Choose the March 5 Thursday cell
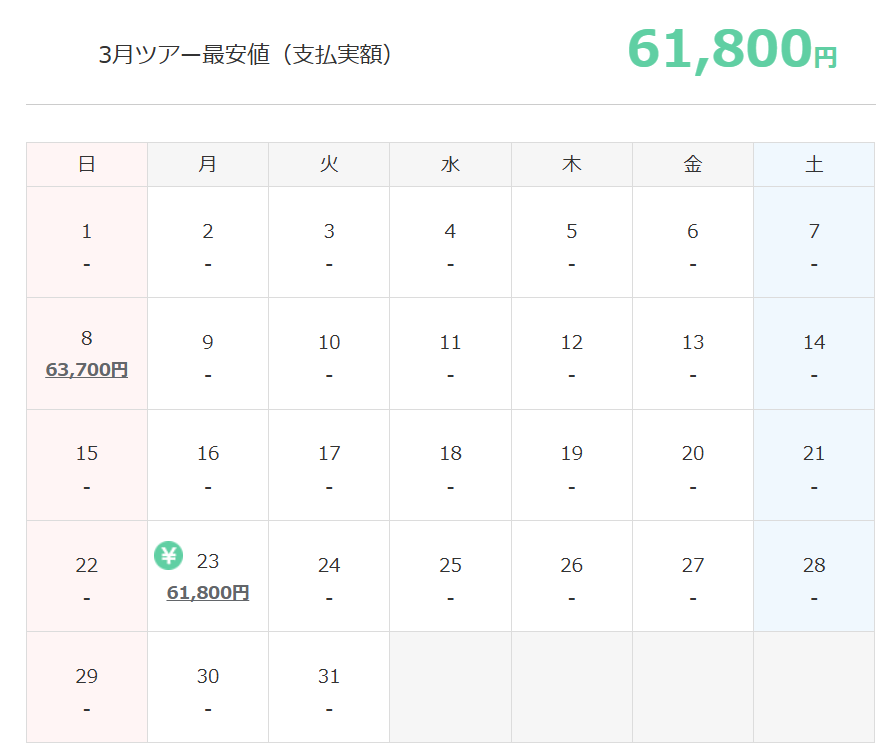 tap(572, 242)
